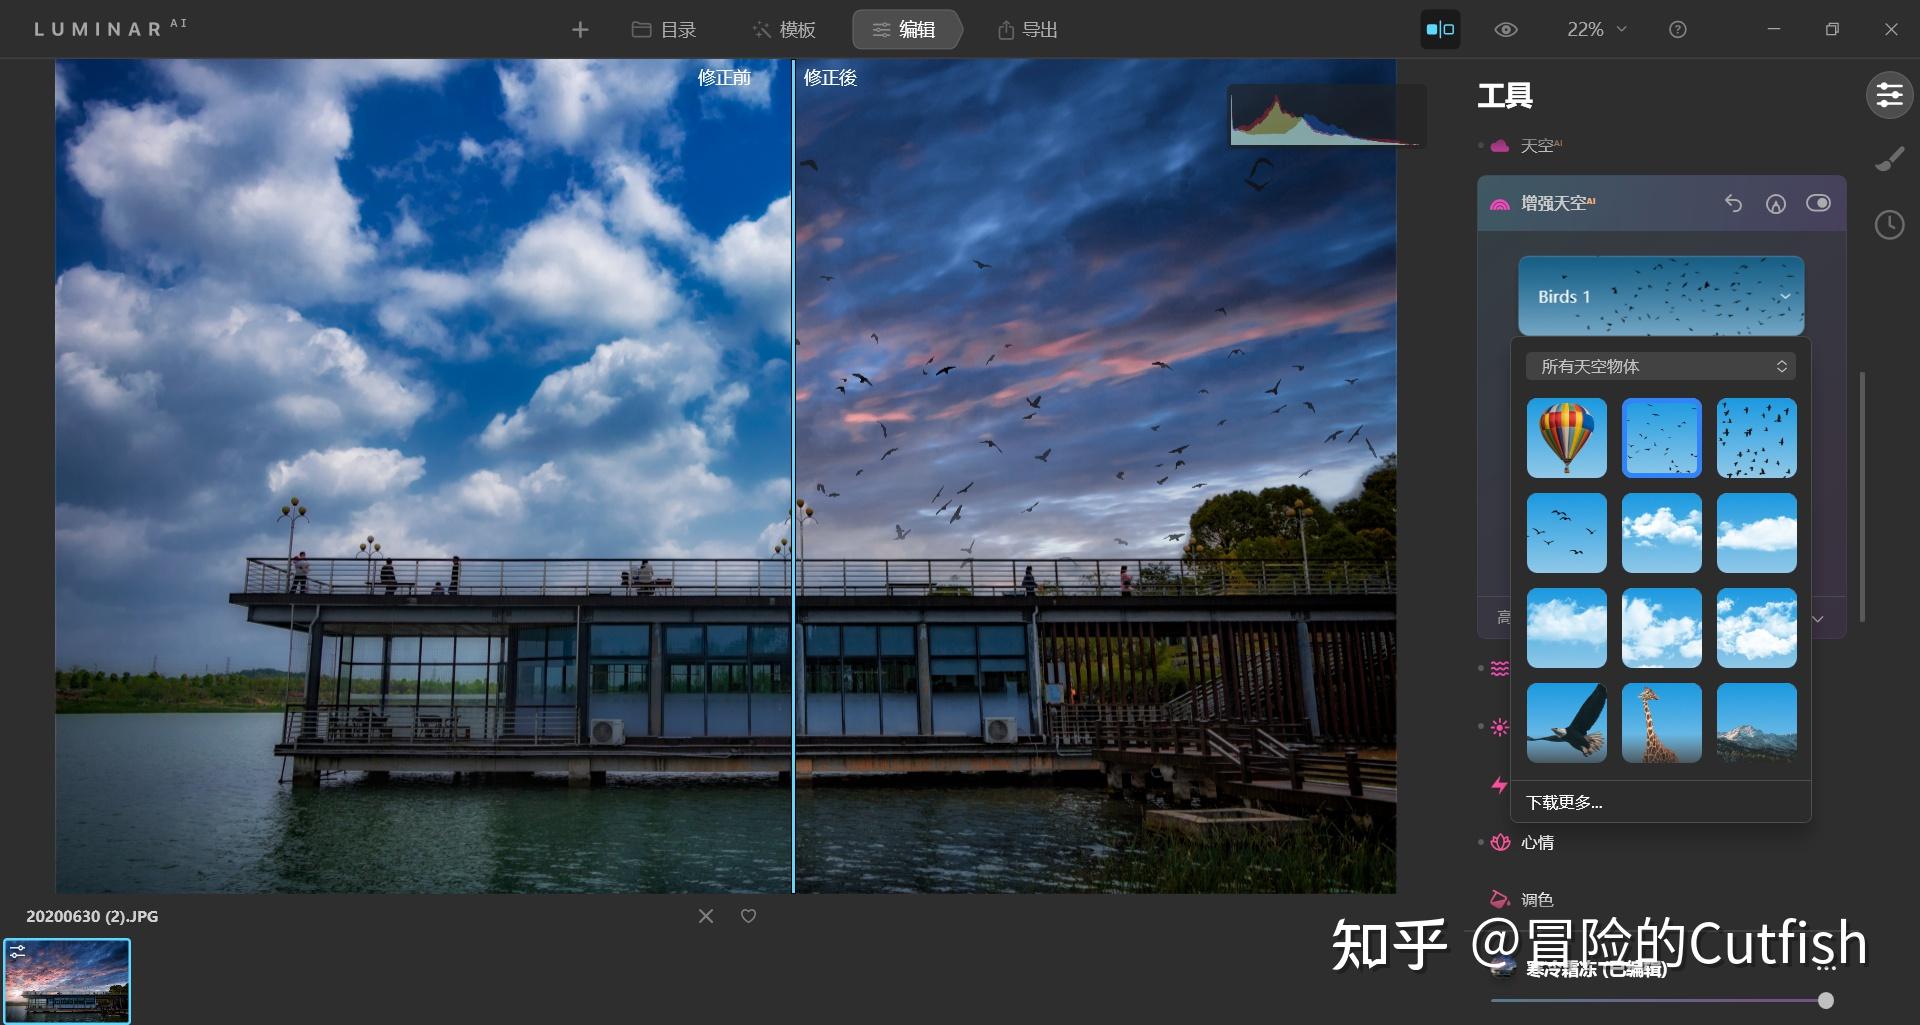Click the X reject icon below photo
The height and width of the screenshot is (1025, 1920).
706,916
